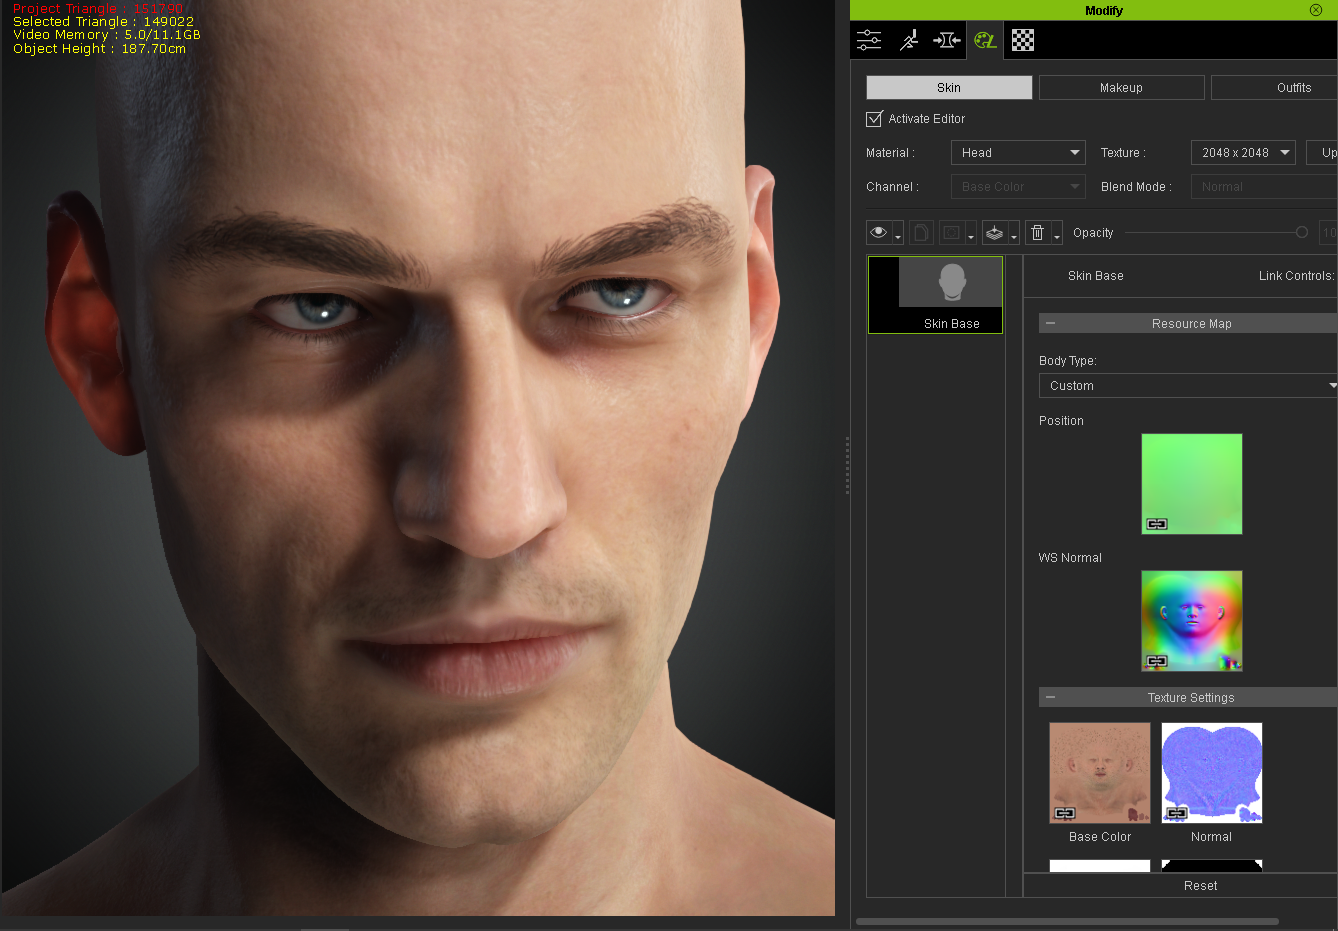Collapse the Texture Settings section
Screen dimensions: 1338x931
[1050, 698]
